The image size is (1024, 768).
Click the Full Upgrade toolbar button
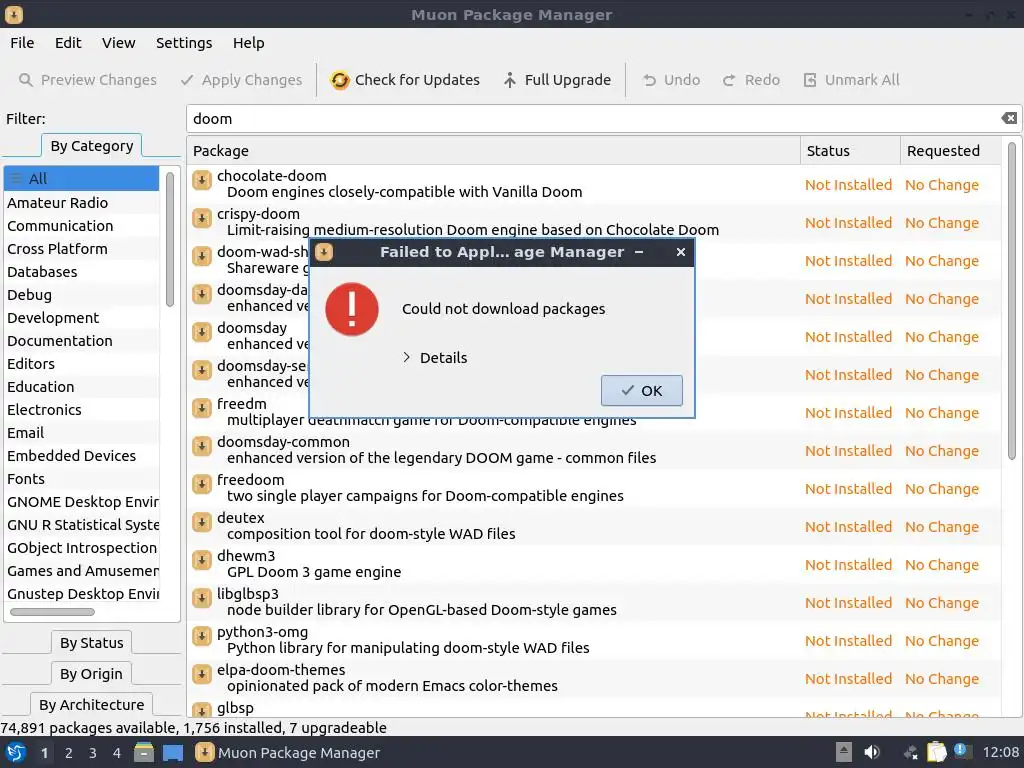(557, 80)
